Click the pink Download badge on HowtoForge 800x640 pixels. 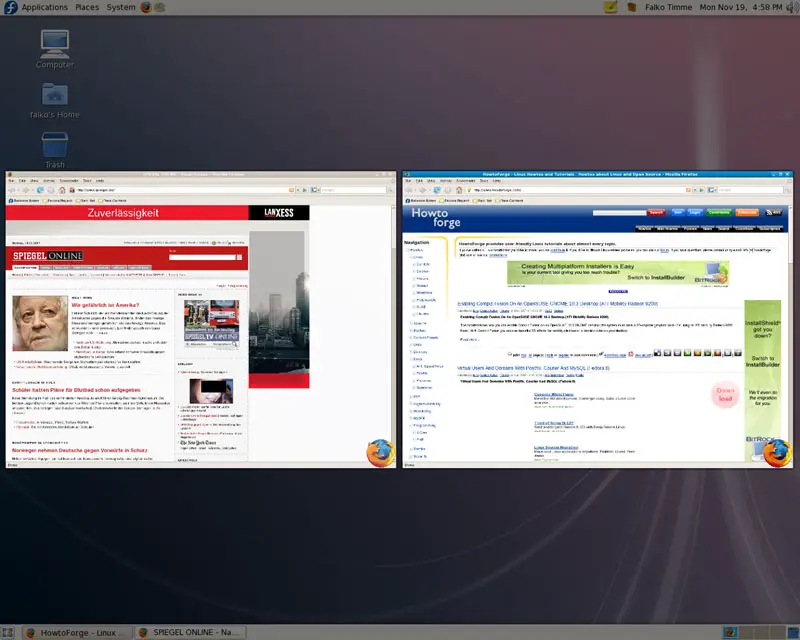tap(725, 395)
